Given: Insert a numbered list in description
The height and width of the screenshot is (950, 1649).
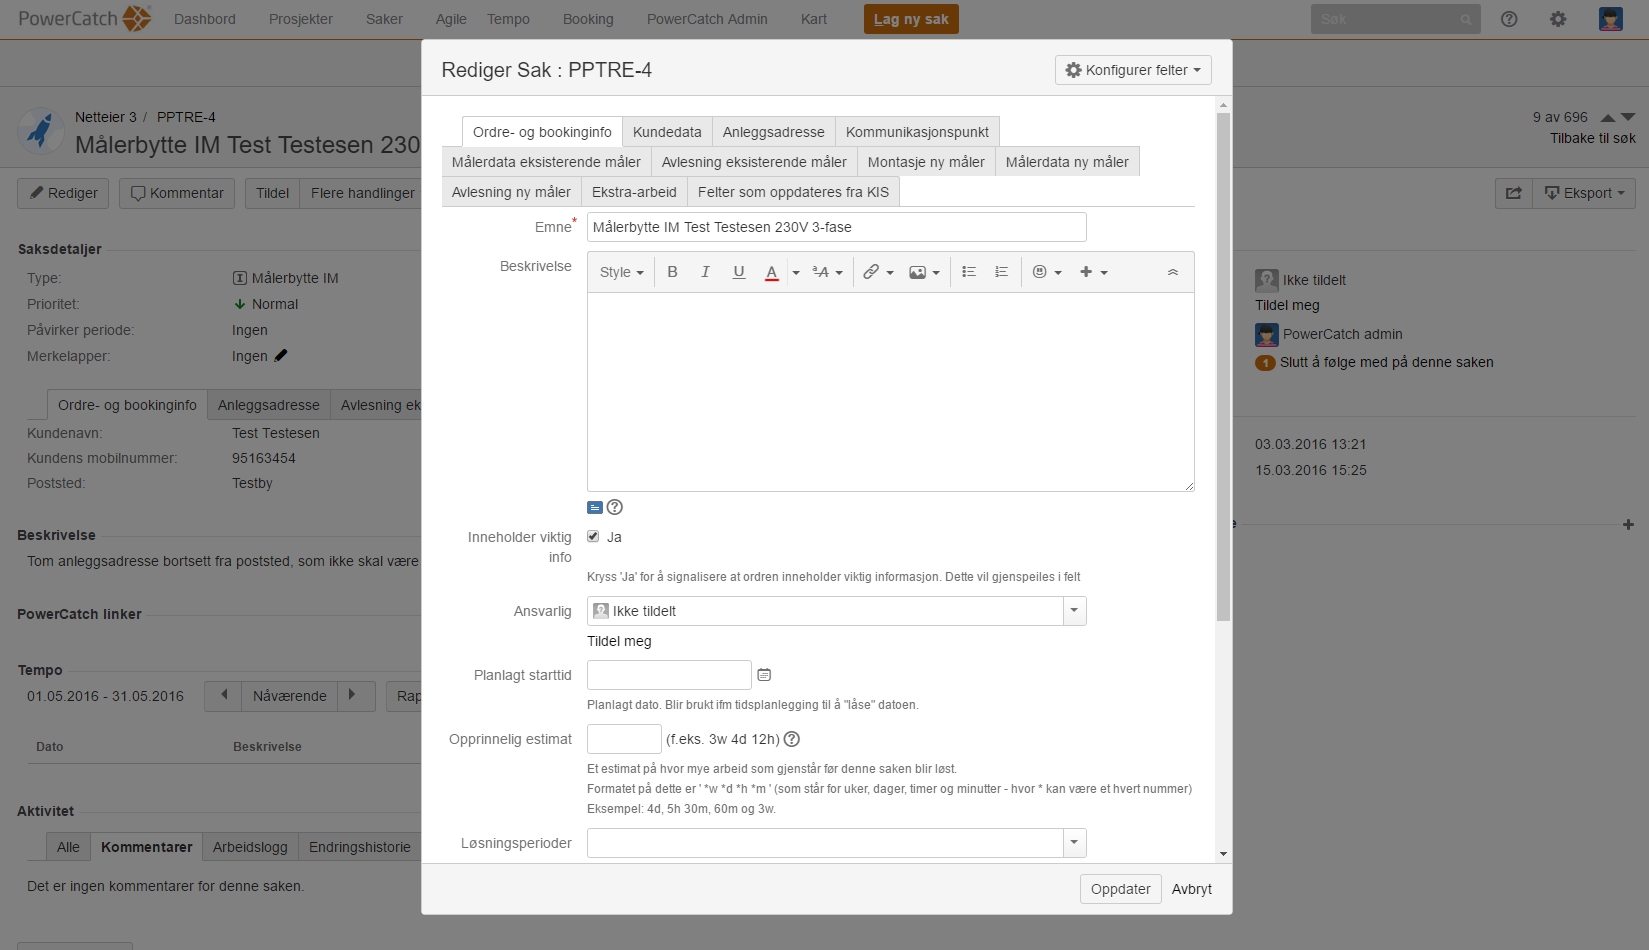Looking at the screenshot, I should (1001, 272).
